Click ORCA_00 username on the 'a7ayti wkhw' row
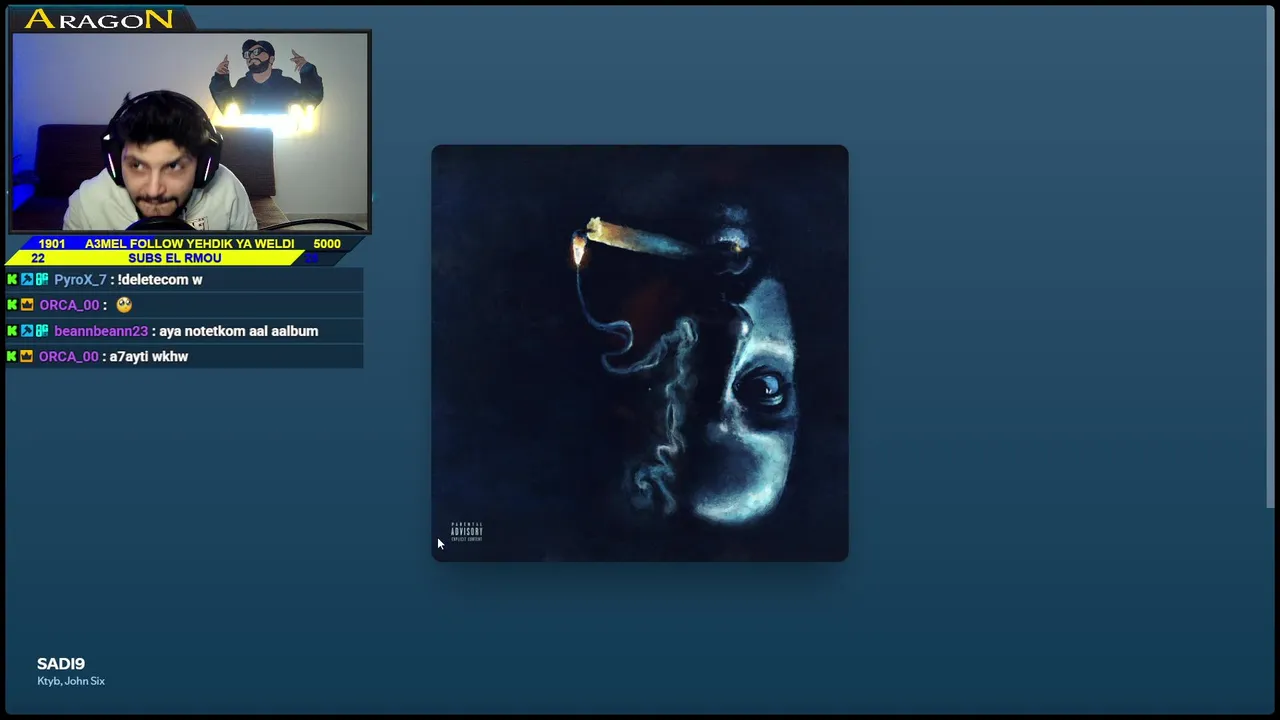1280x720 pixels. click(x=69, y=356)
